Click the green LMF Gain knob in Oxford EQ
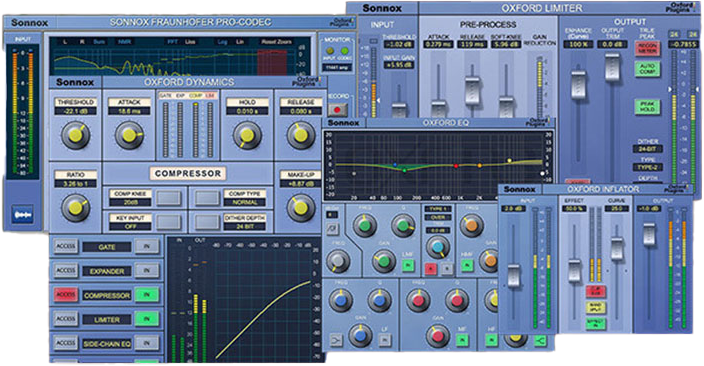The height and width of the screenshot is (366, 704). click(x=383, y=260)
